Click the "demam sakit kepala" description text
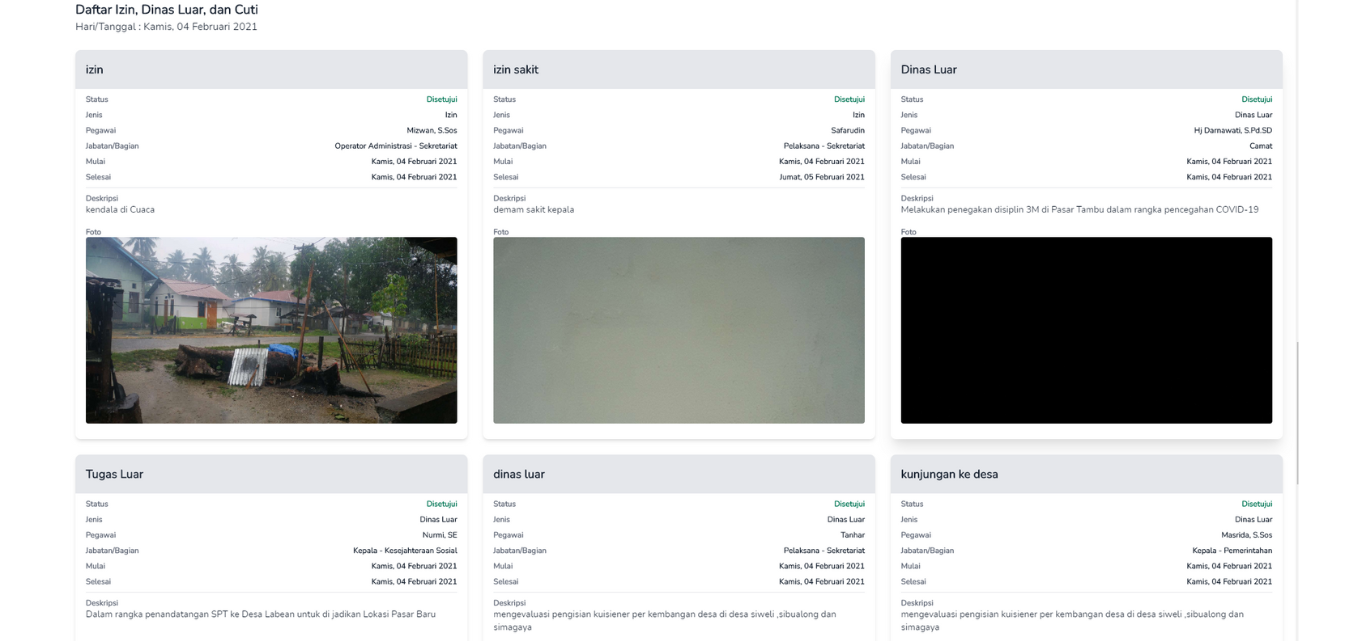The width and height of the screenshot is (1366, 641). point(533,210)
